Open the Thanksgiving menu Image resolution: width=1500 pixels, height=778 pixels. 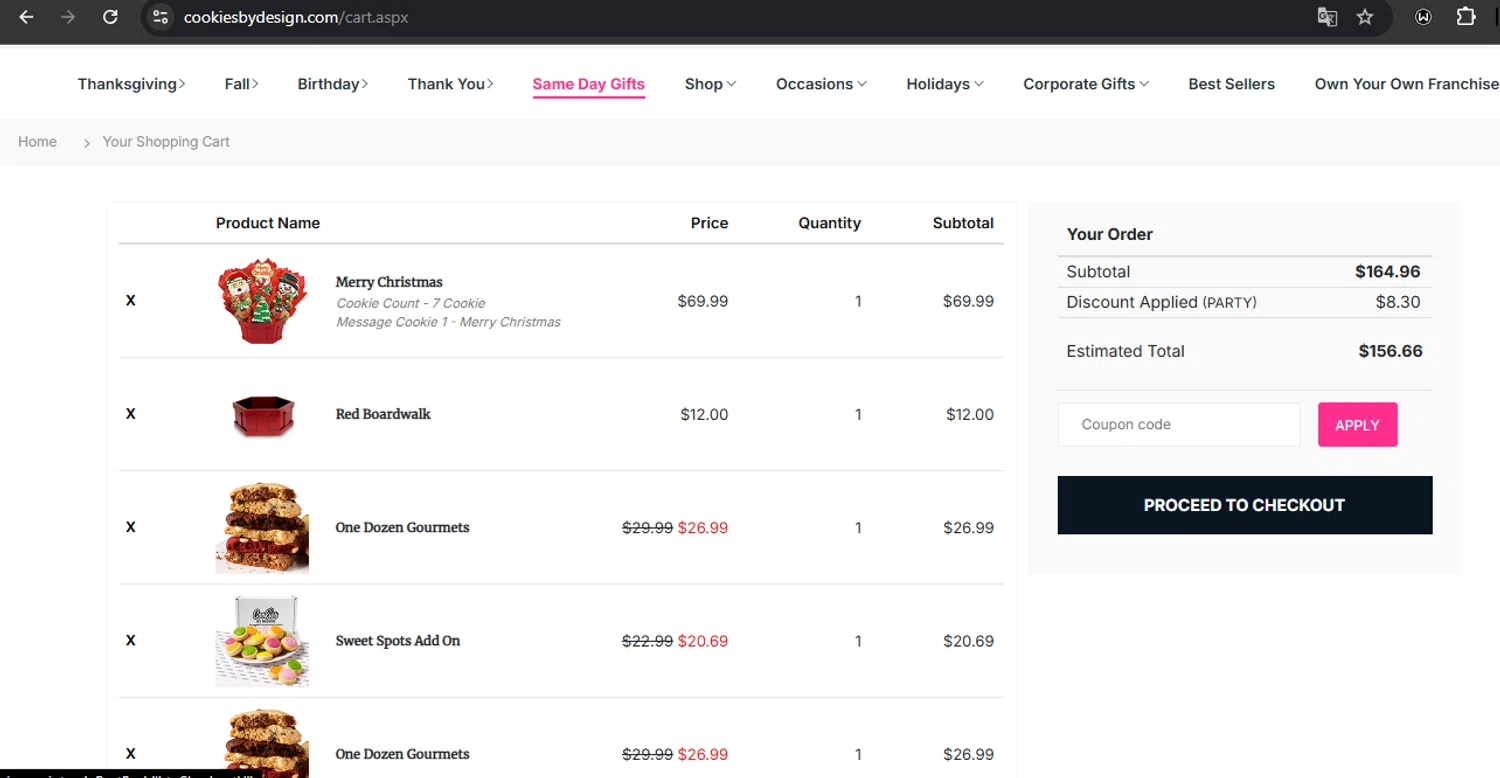(x=131, y=84)
